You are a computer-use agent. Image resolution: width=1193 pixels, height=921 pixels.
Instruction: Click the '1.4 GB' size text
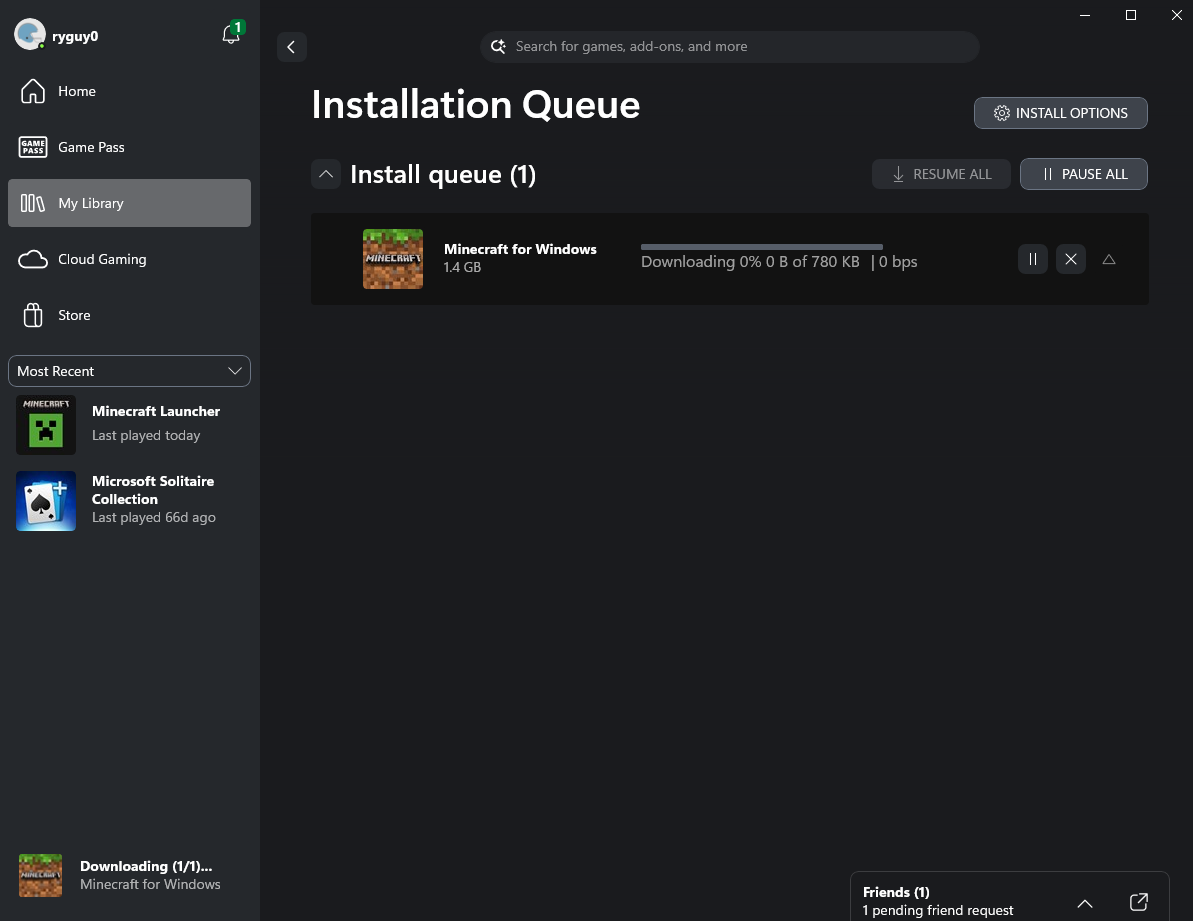click(462, 268)
